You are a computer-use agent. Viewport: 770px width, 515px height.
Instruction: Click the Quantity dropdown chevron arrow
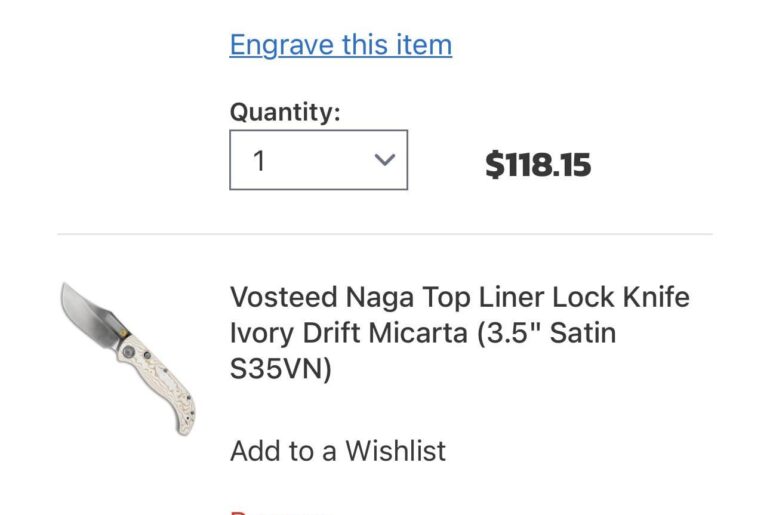coord(384,160)
